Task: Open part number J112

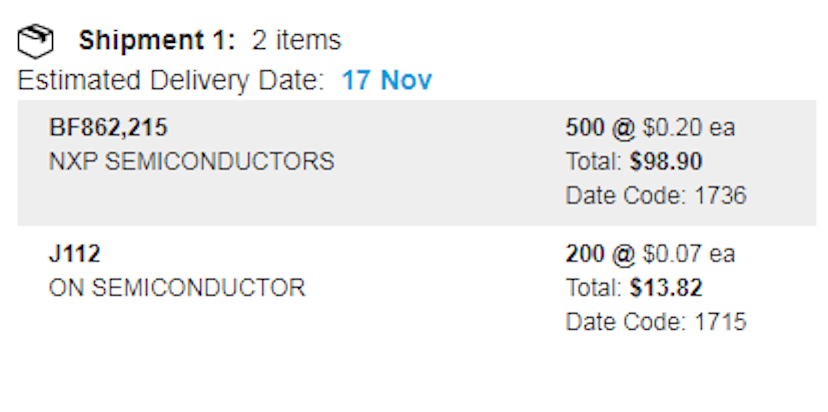Action: (74, 254)
